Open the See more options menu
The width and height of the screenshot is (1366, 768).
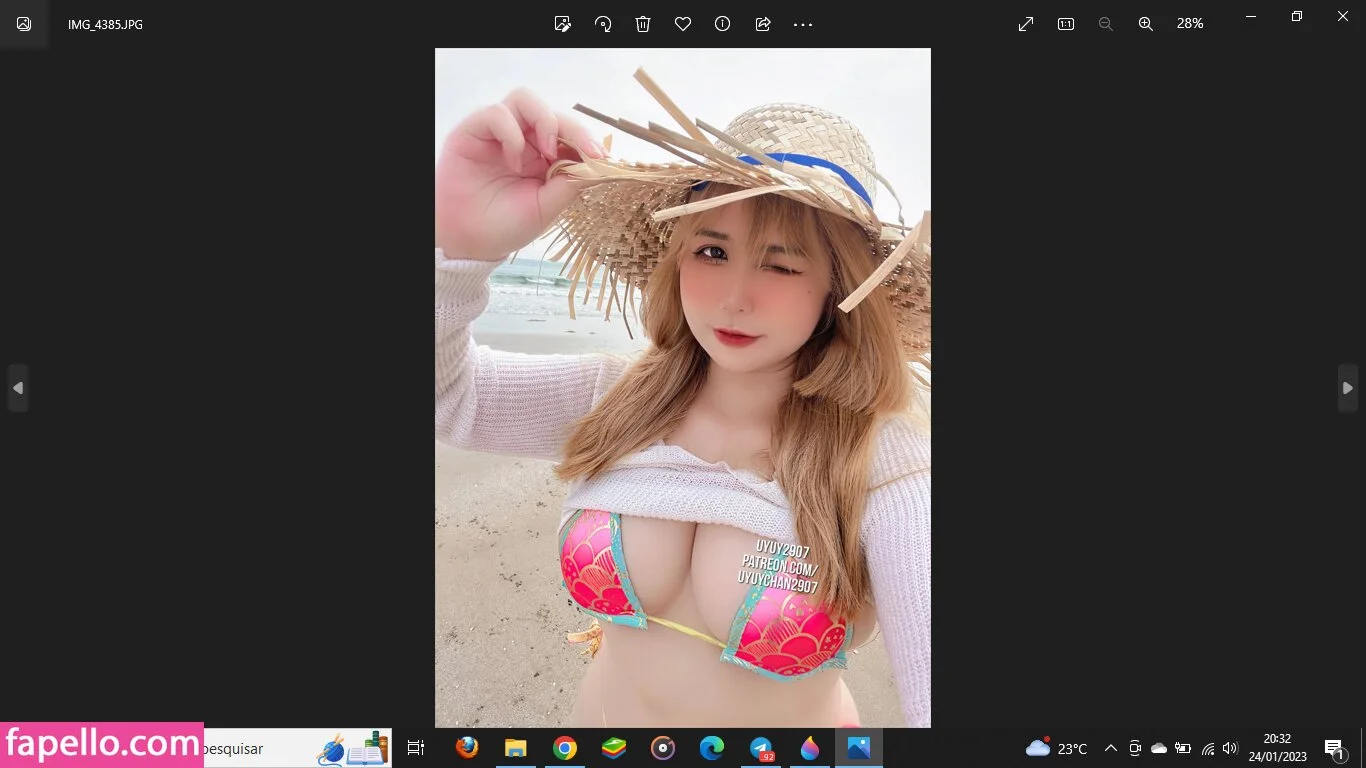803,24
